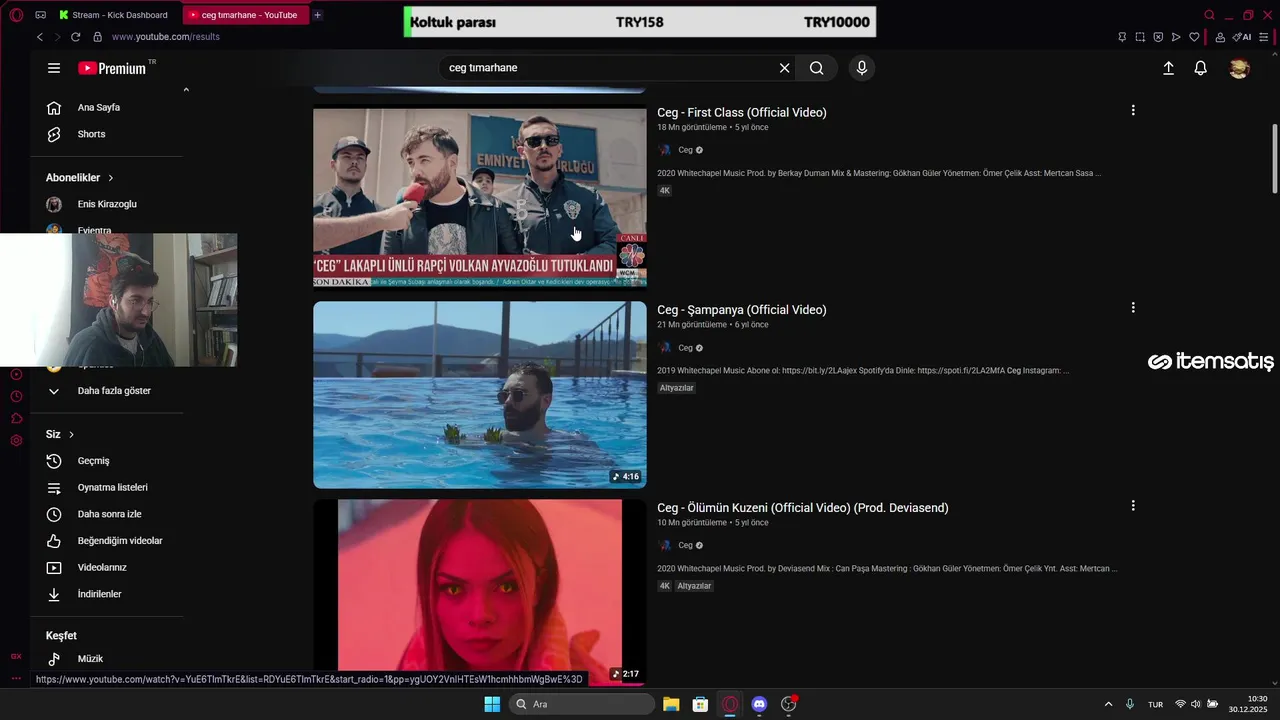Go back with the browser back arrow
Screen dimensions: 1280x720
[40, 37]
